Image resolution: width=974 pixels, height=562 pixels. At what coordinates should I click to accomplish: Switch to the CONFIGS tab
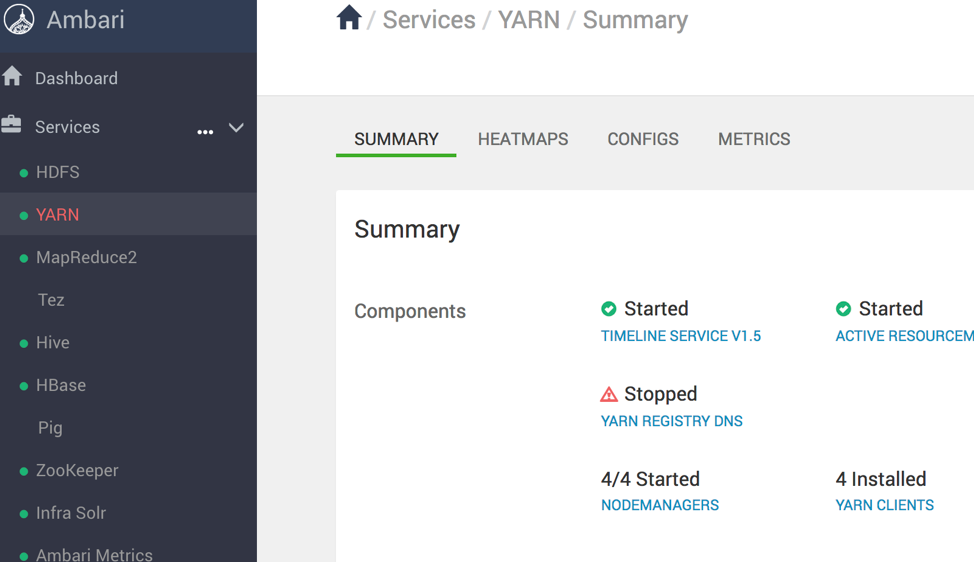point(643,139)
